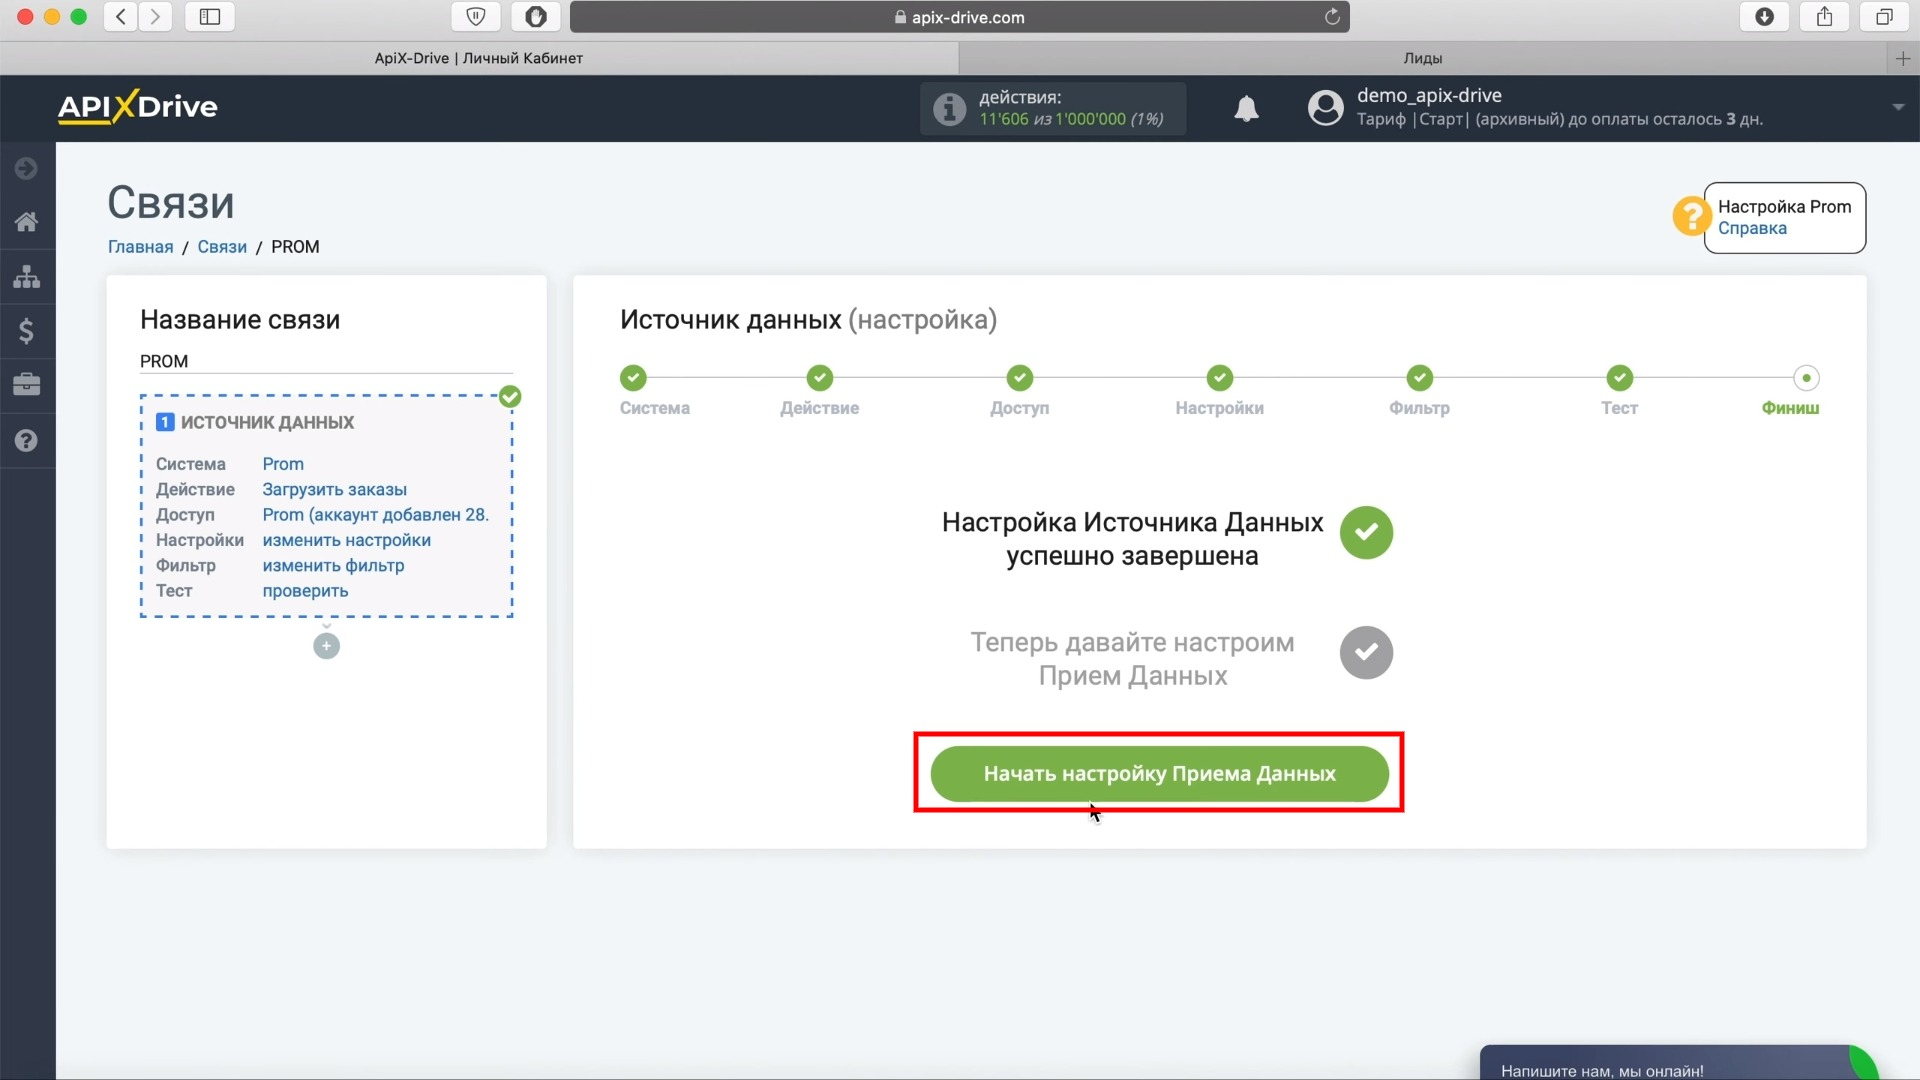
Task: Click the ApiX-Drive logo
Action: [137, 106]
